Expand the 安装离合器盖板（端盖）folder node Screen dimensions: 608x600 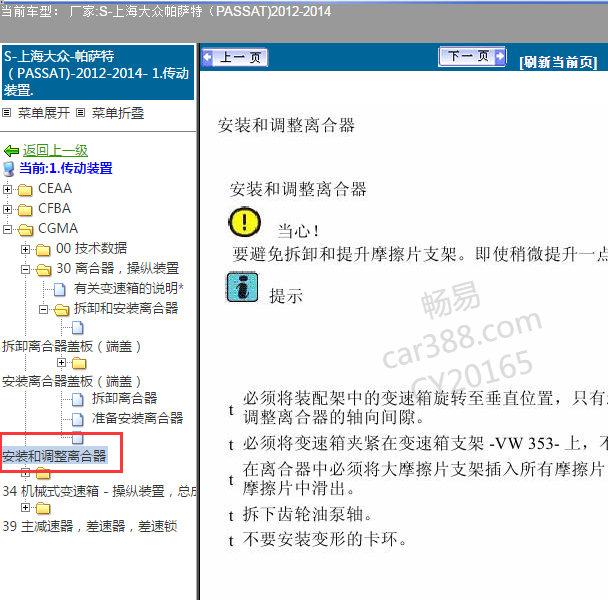61,362
